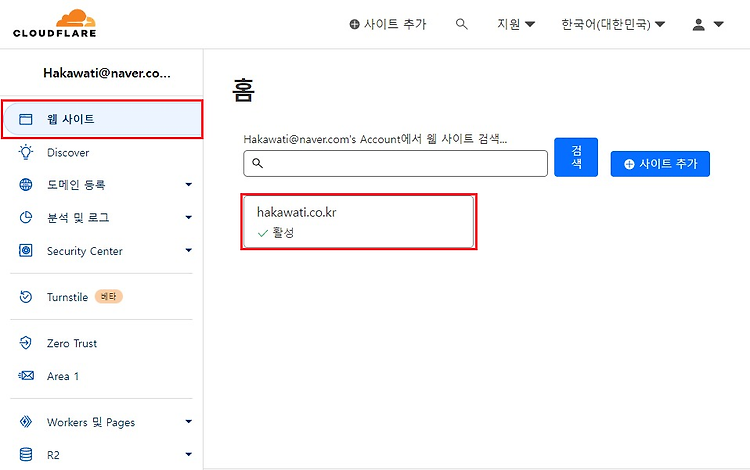750x470 pixels.
Task: Click the R2 database icon
Action: (x=25, y=455)
